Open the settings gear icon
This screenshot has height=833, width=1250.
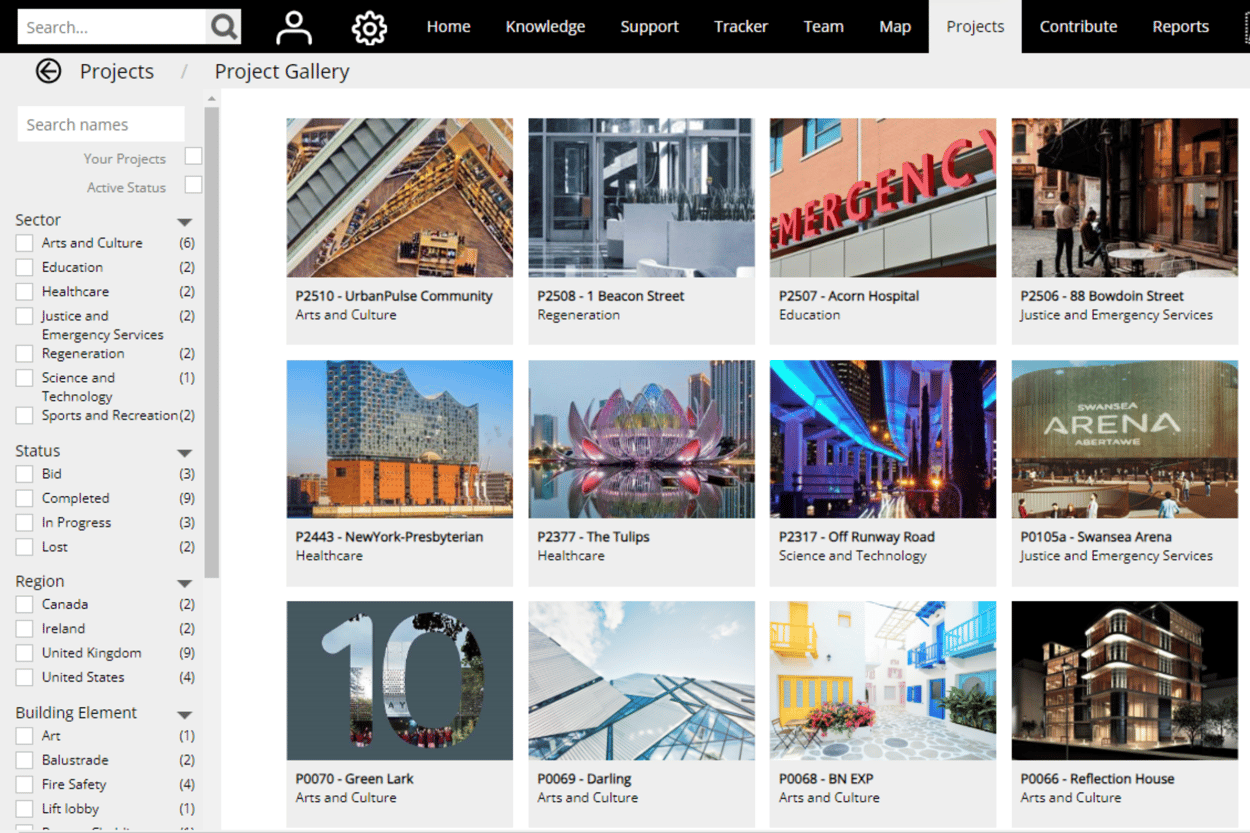coord(369,27)
